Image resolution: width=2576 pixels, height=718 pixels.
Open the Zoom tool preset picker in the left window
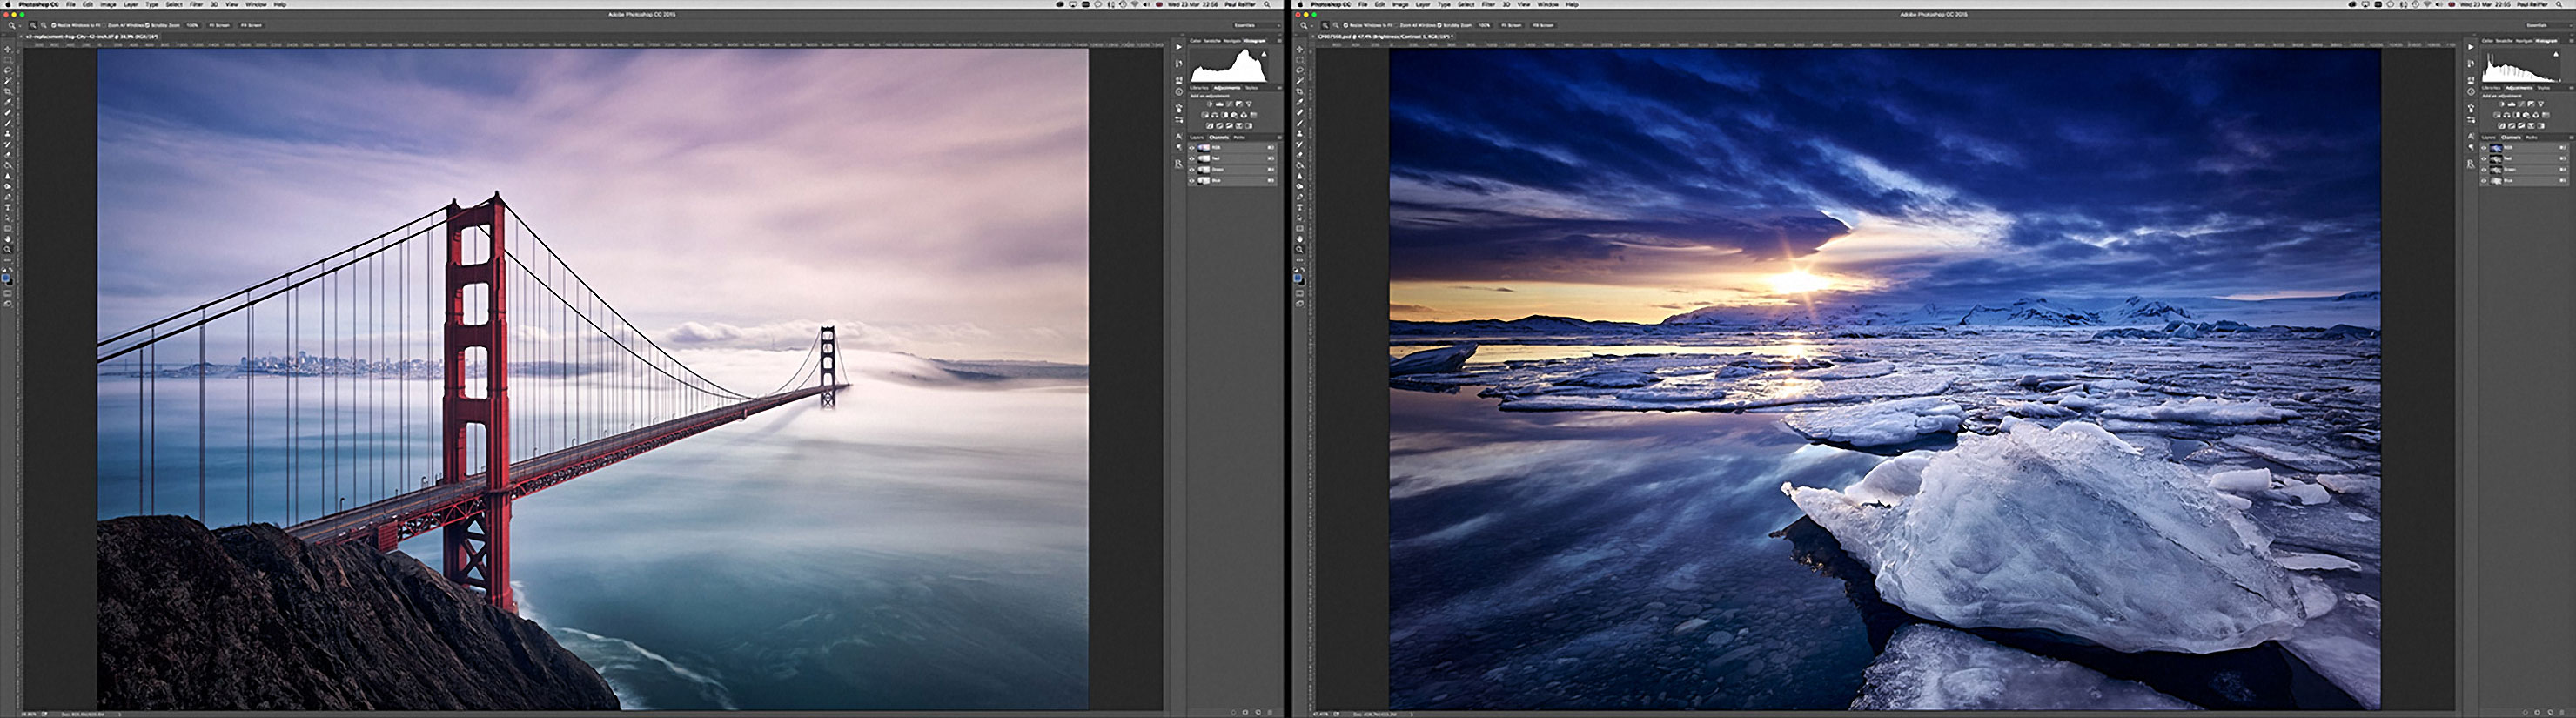pos(14,25)
